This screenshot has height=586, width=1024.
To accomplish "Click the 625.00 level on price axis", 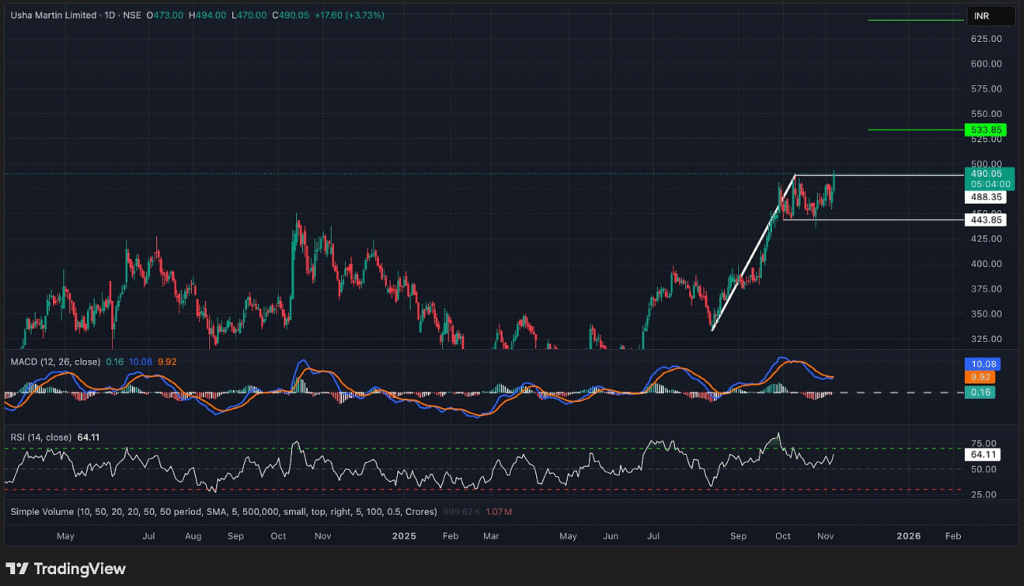I will [985, 38].
